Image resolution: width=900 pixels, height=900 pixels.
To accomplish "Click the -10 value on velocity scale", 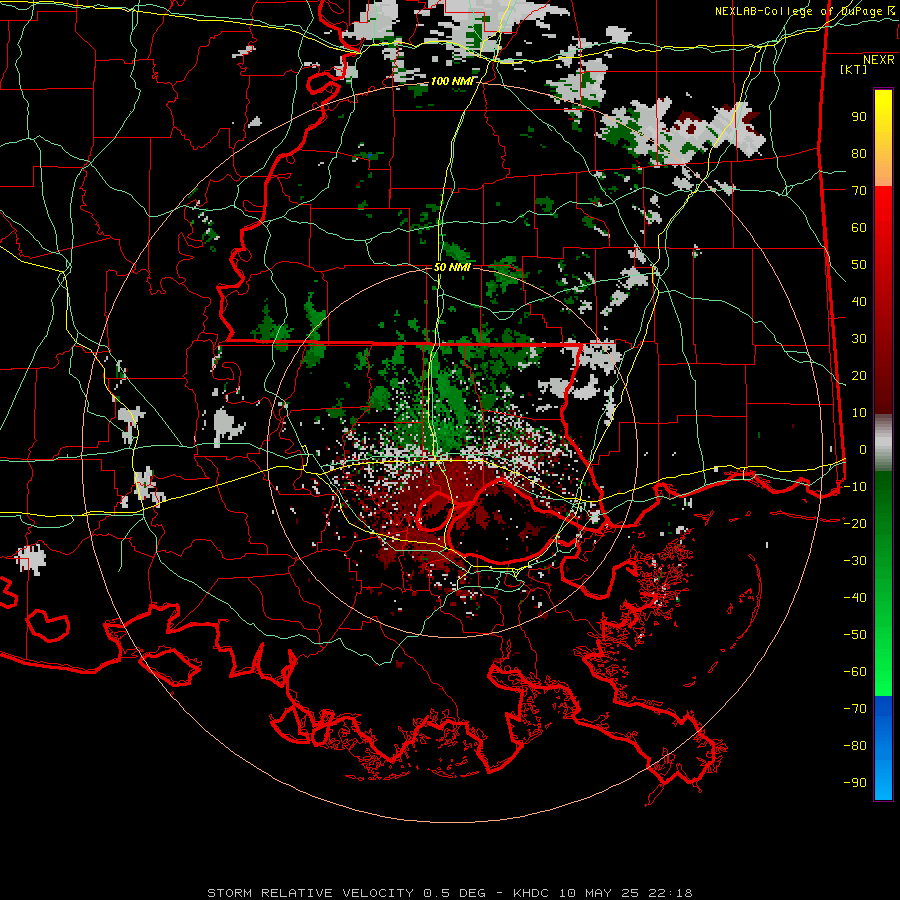I will 855,487.
